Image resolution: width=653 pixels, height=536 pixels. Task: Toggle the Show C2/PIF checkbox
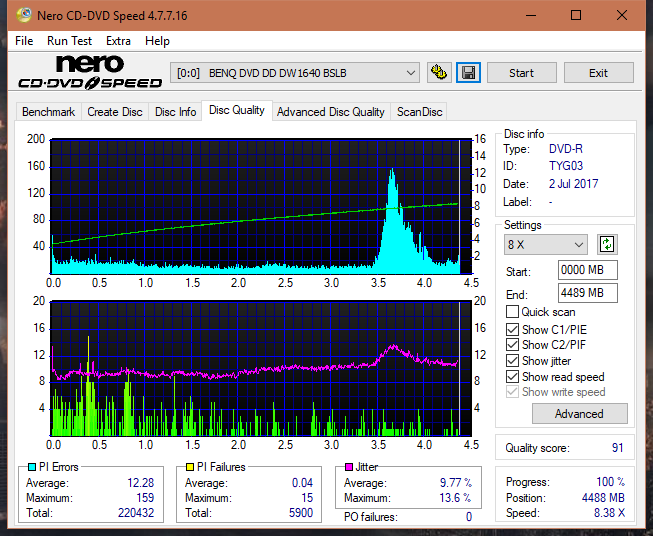coord(512,345)
